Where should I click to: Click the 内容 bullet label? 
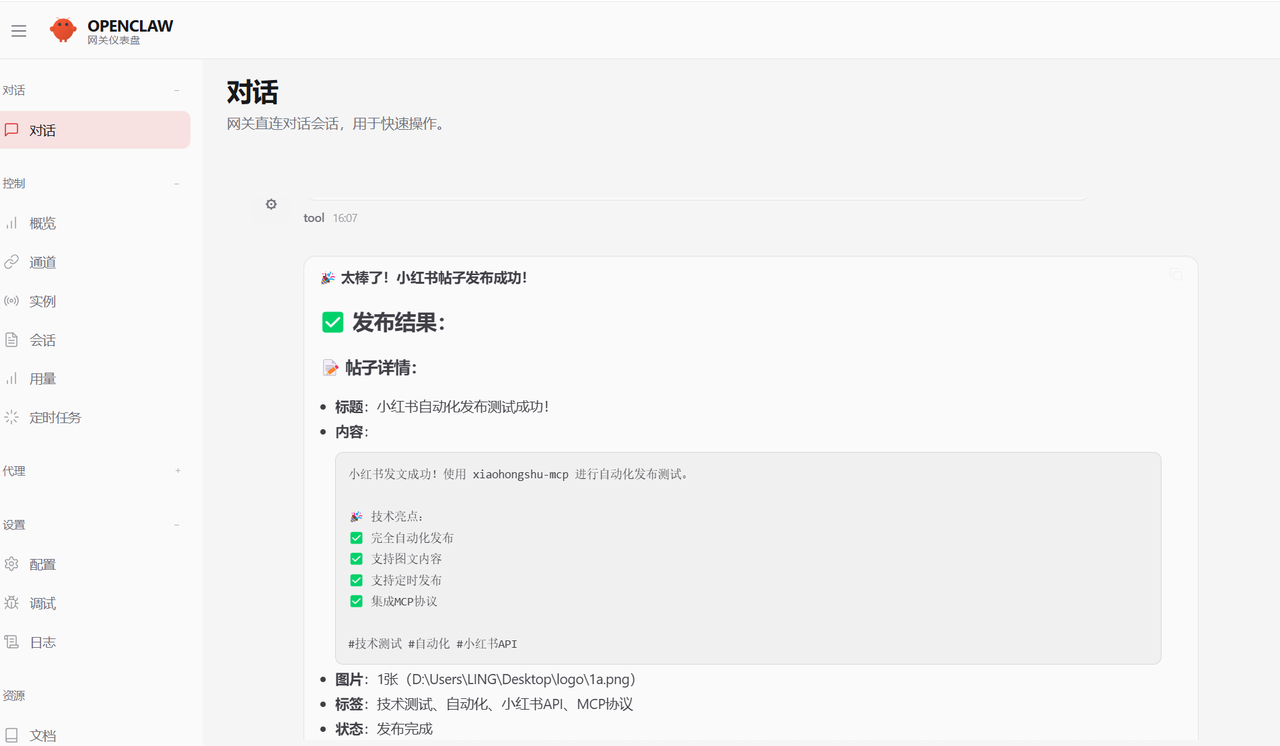(352, 432)
